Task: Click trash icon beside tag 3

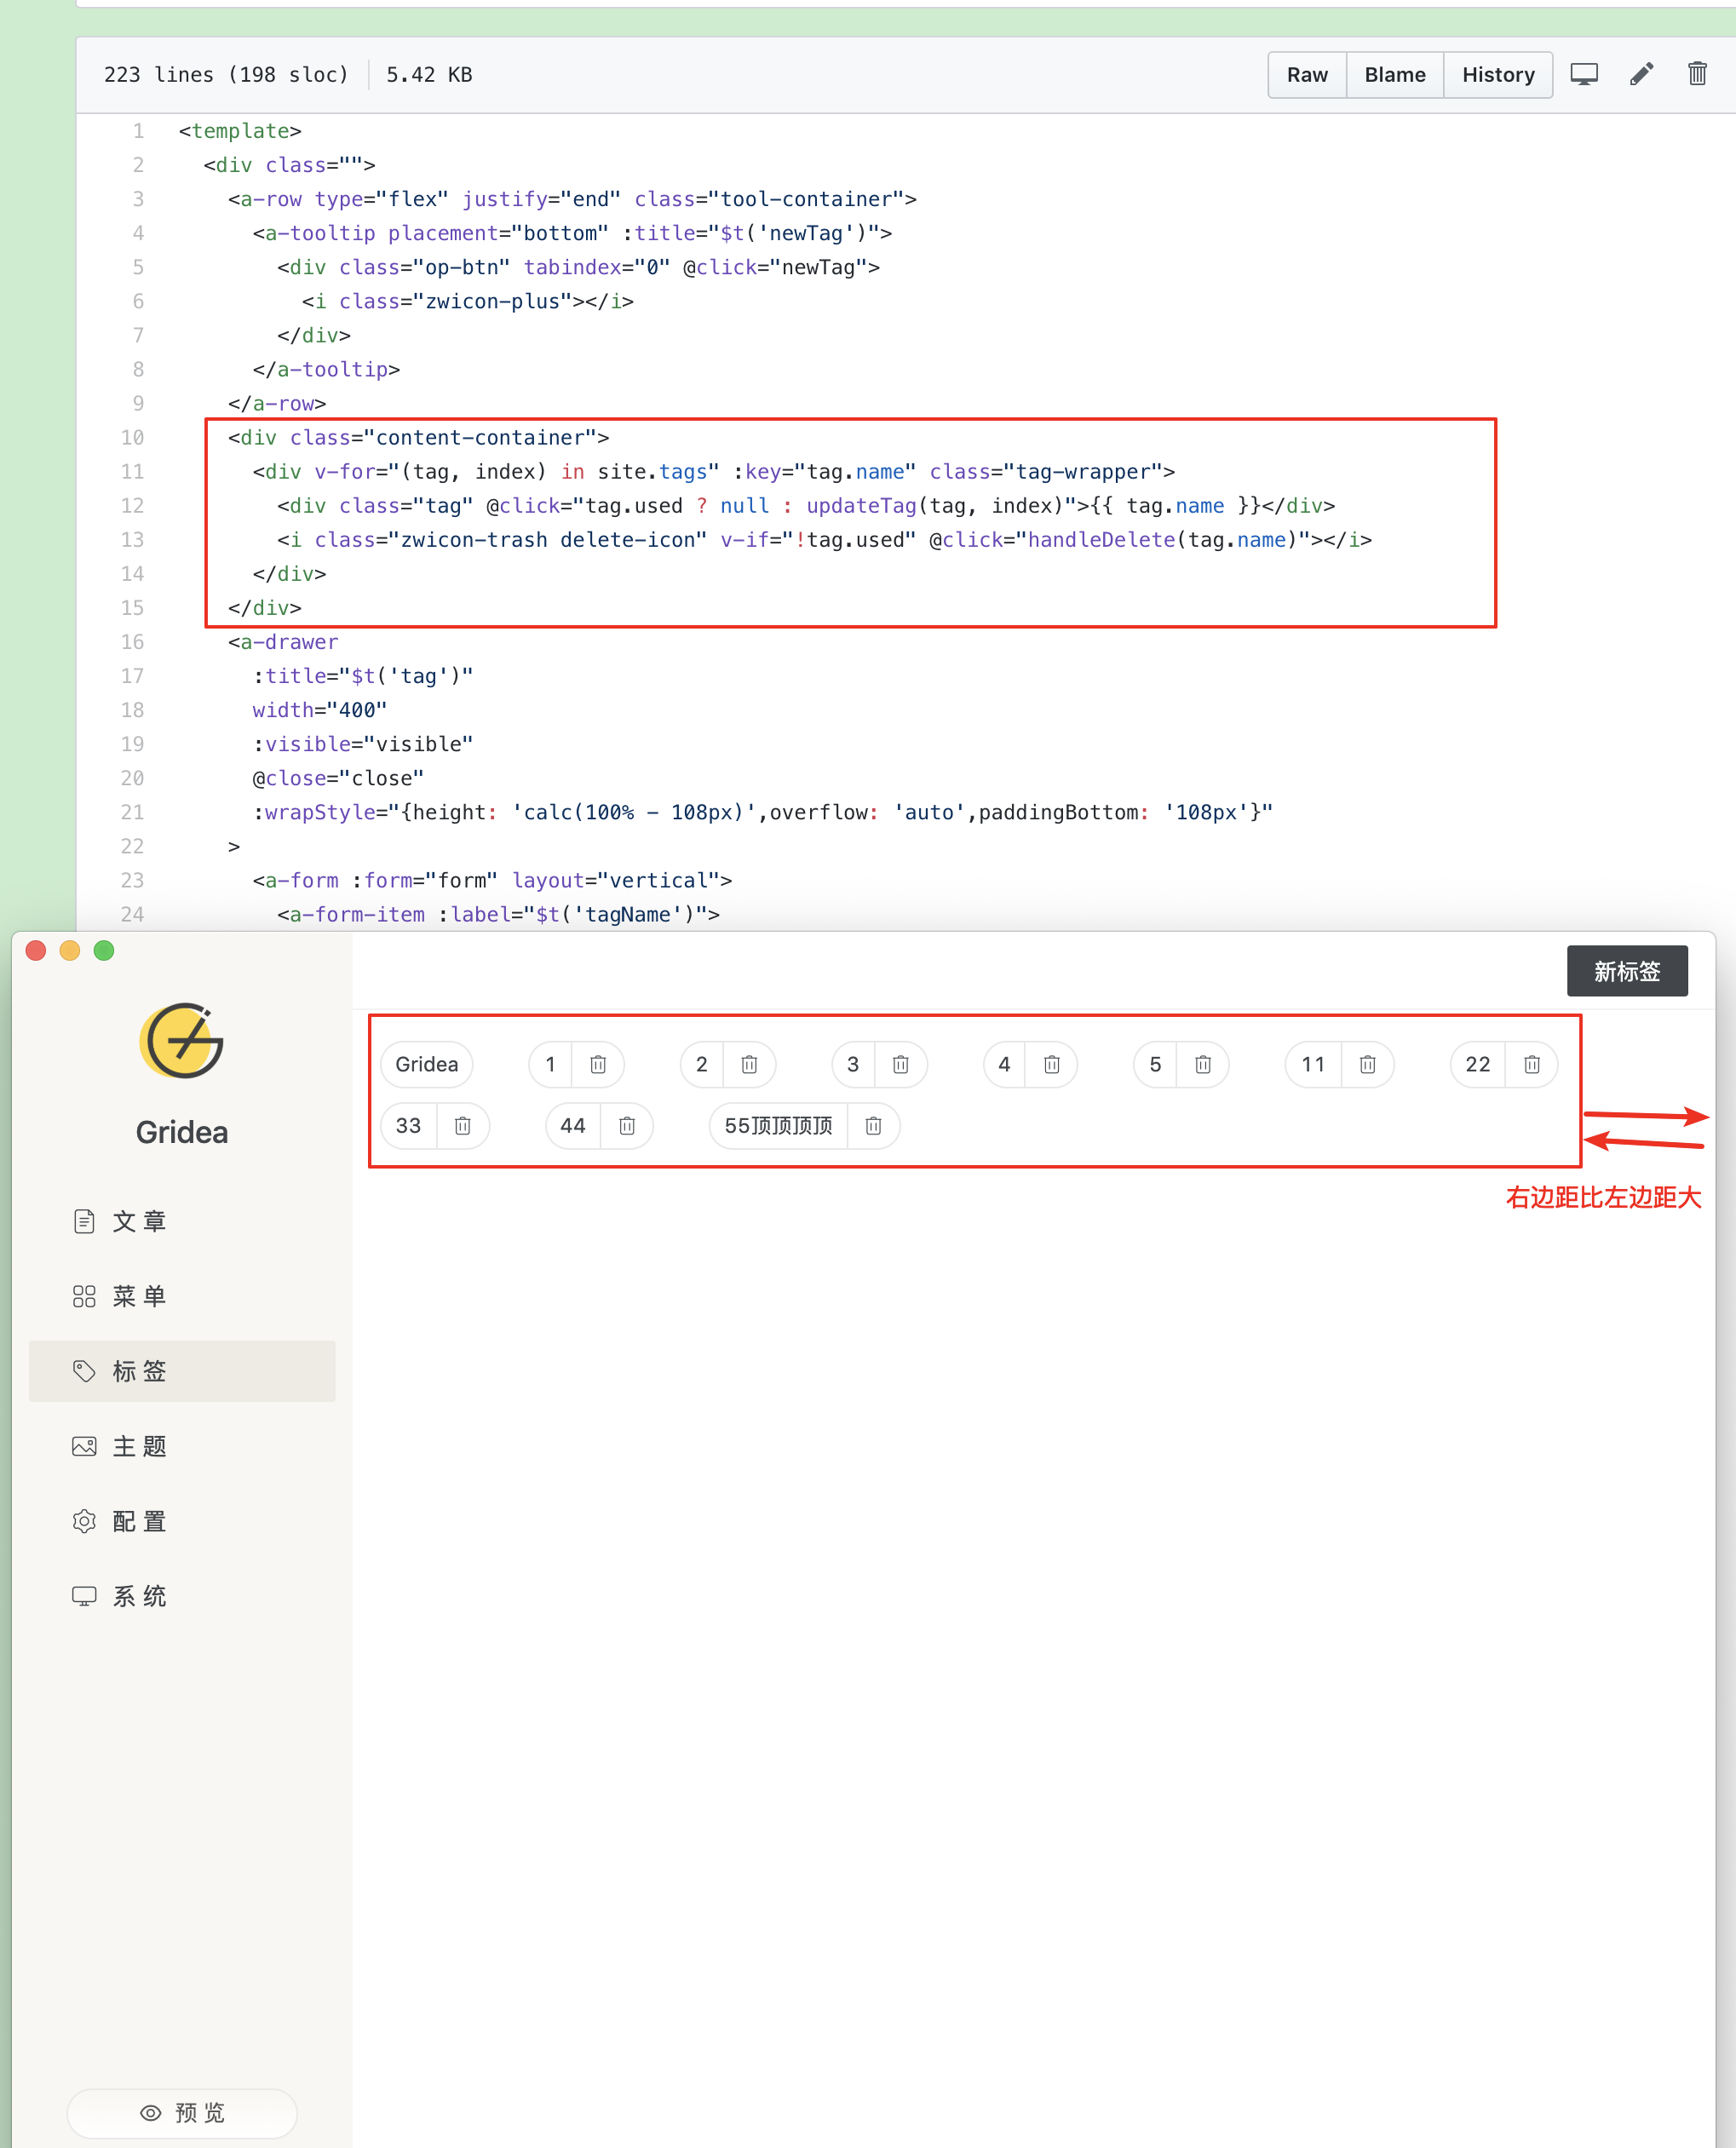Action: tap(900, 1064)
